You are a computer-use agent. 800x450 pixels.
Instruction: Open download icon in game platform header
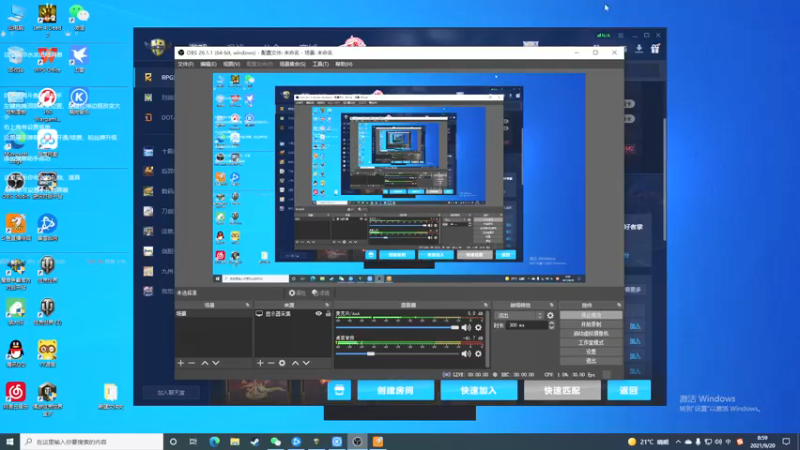639,49
